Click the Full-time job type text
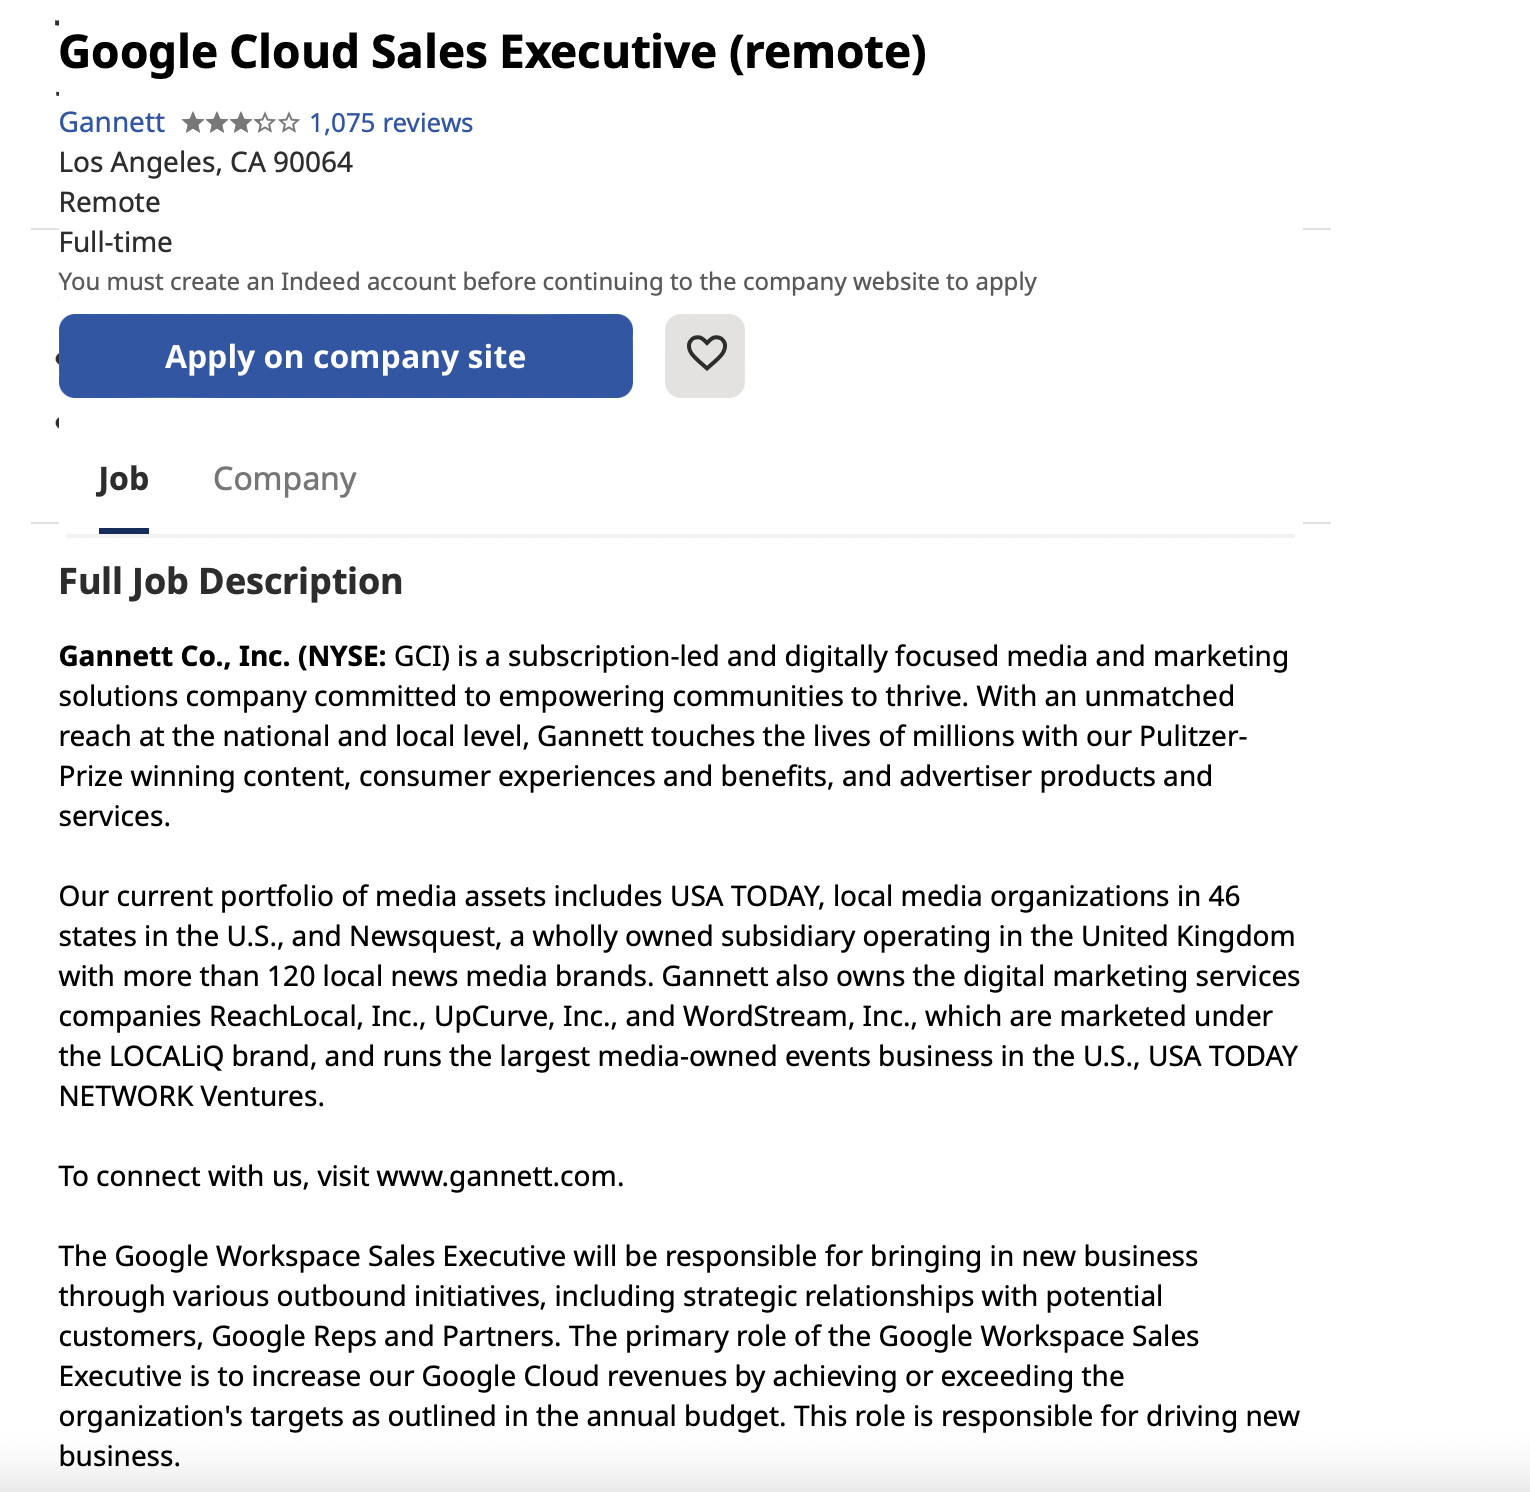The width and height of the screenshot is (1530, 1492). click(x=116, y=242)
